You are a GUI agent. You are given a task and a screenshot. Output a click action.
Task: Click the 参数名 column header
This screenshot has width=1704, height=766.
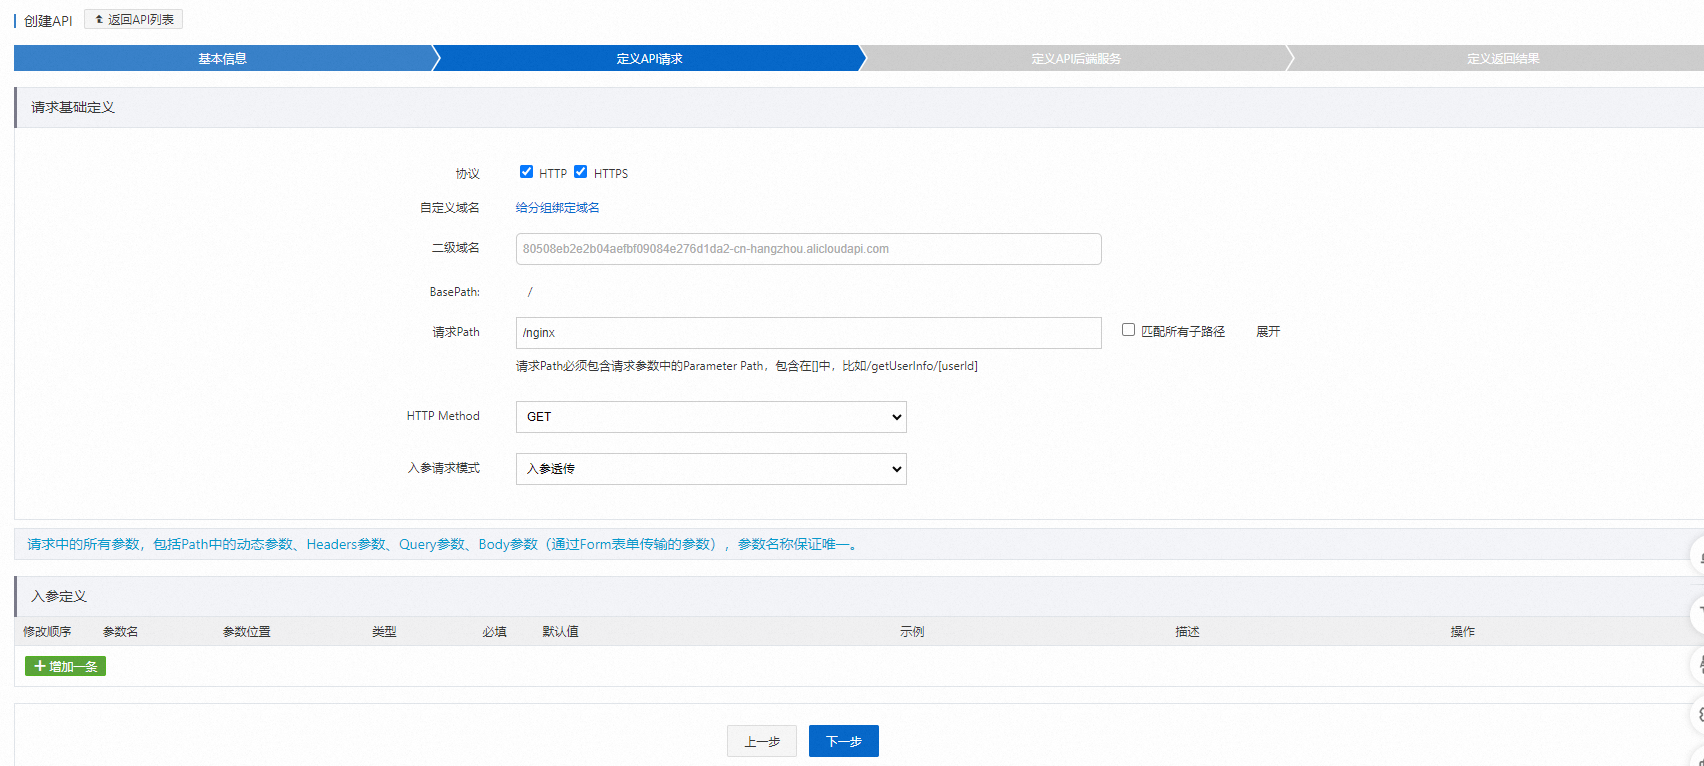(120, 631)
